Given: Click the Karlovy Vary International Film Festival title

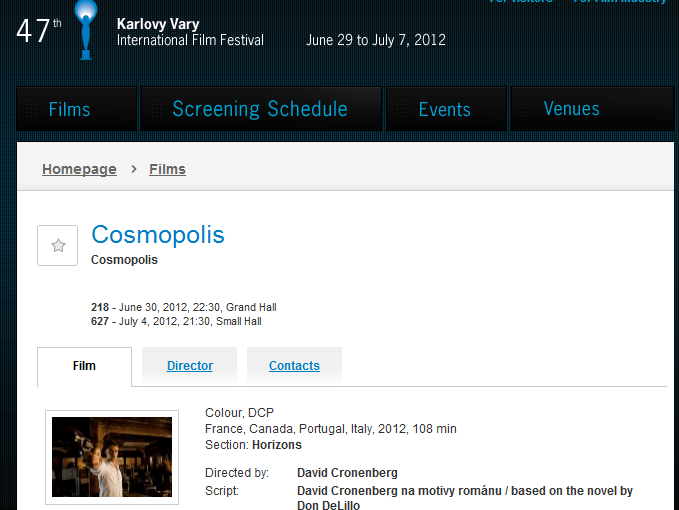Looking at the screenshot, I should 190,32.
